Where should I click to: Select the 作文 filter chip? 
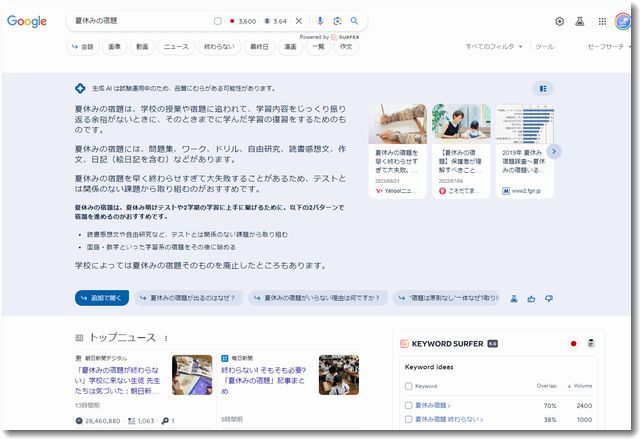click(346, 47)
